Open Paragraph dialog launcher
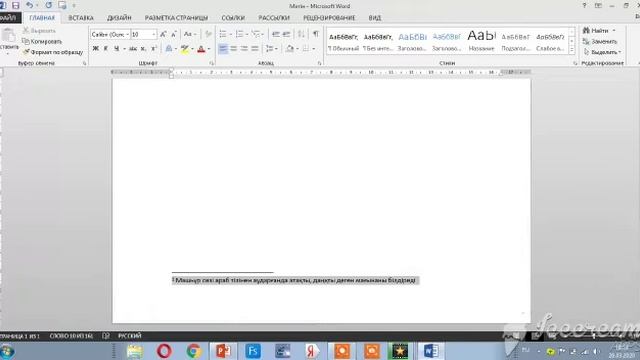The image size is (640, 360). [x=319, y=63]
